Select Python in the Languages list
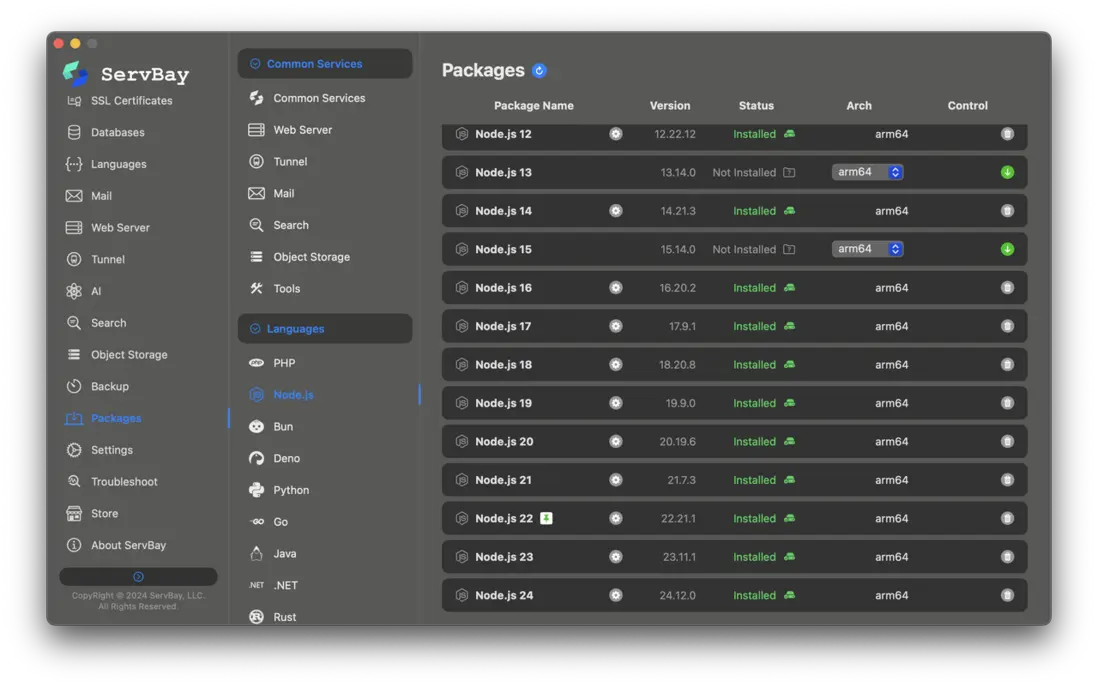Image resolution: width=1098 pixels, height=687 pixels. [x=291, y=490]
